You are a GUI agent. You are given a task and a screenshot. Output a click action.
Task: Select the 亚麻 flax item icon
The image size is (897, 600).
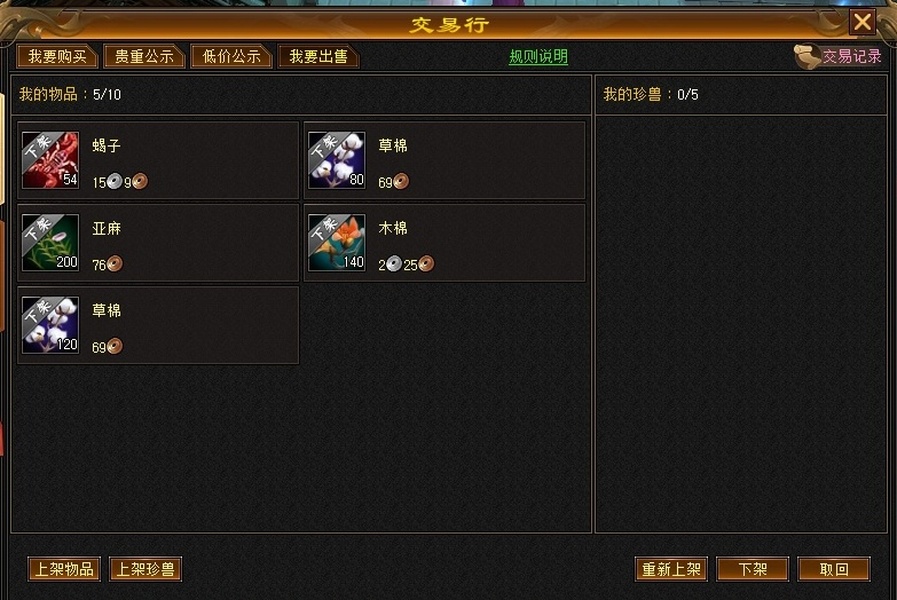point(50,243)
